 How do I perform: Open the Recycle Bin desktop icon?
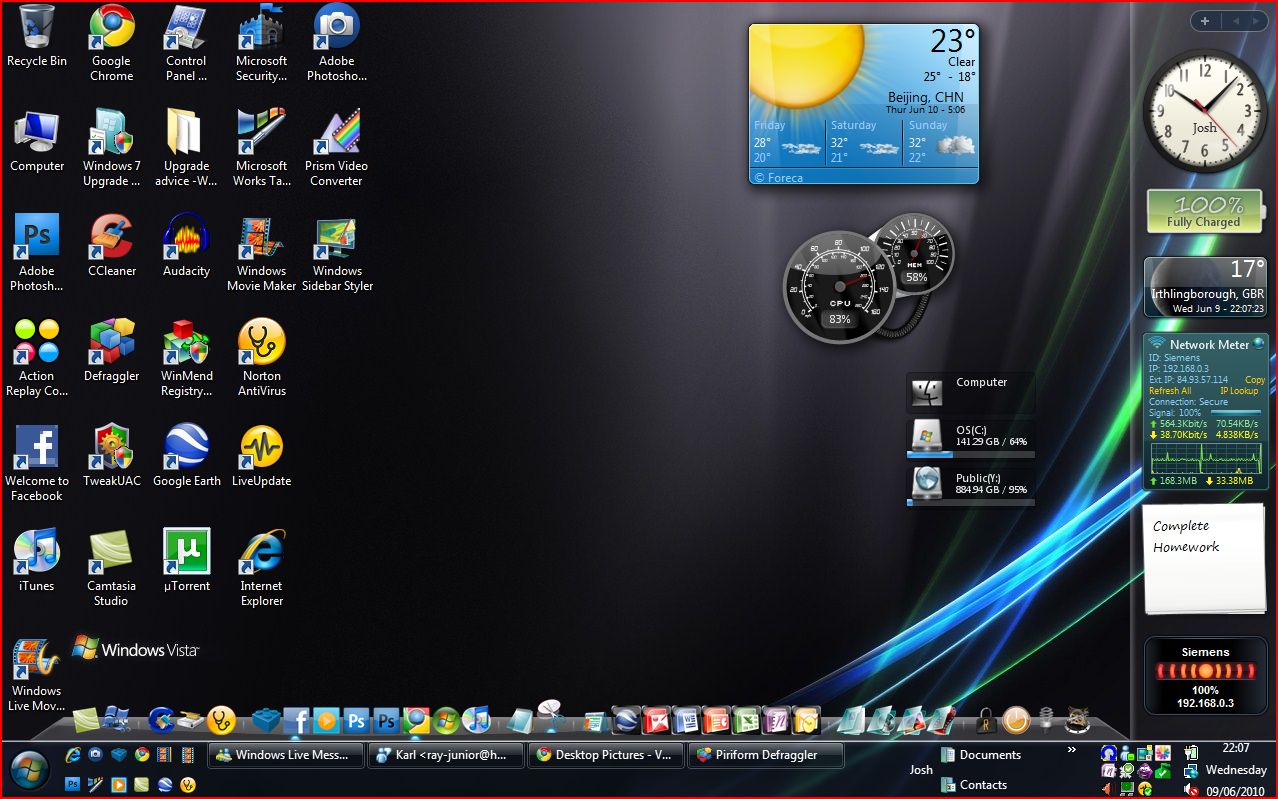pos(37,37)
